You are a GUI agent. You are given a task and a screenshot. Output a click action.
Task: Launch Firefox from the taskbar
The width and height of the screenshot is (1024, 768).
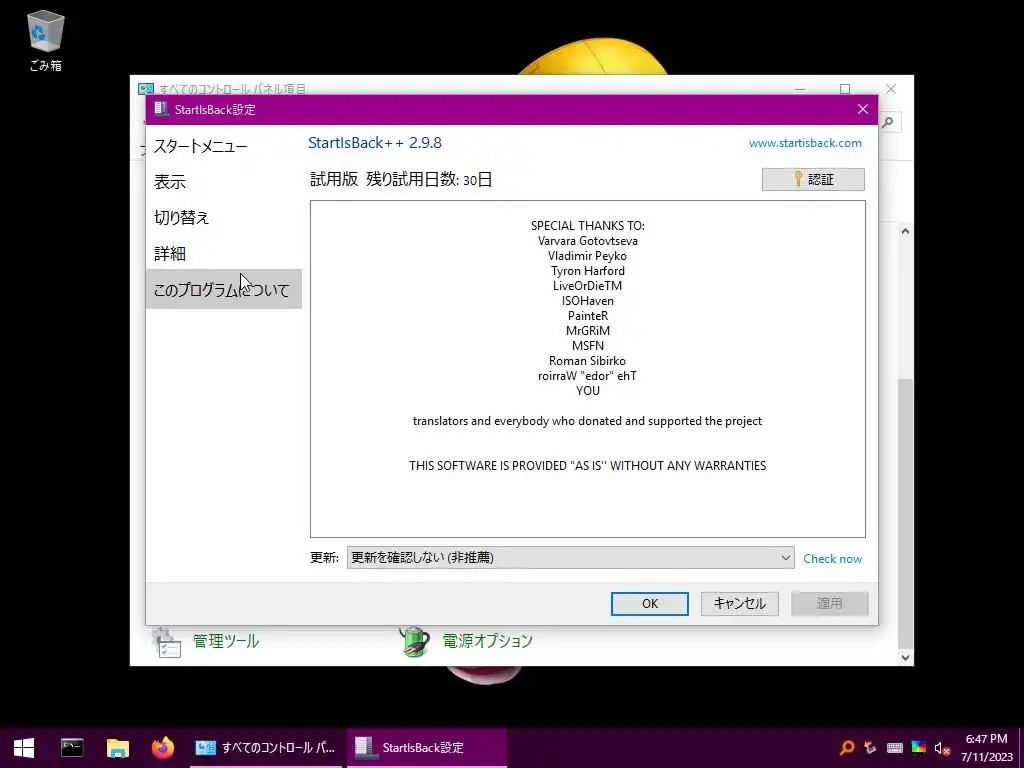coord(163,748)
